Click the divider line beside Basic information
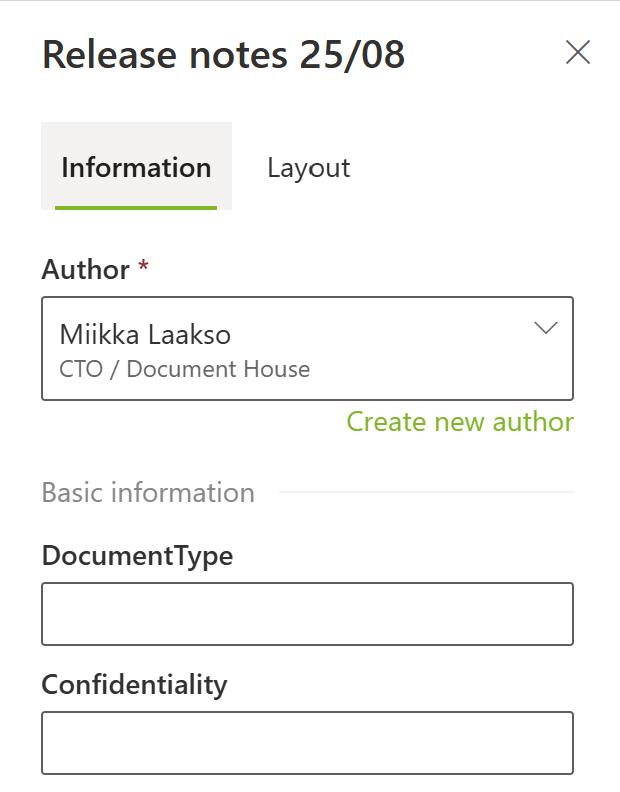 tap(425, 493)
